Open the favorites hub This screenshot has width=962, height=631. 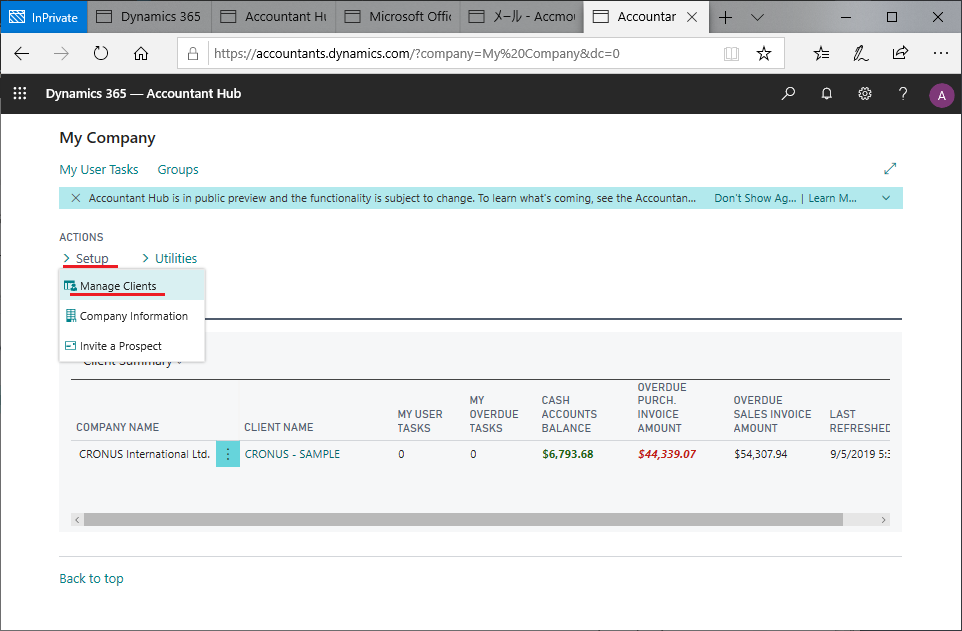[822, 53]
